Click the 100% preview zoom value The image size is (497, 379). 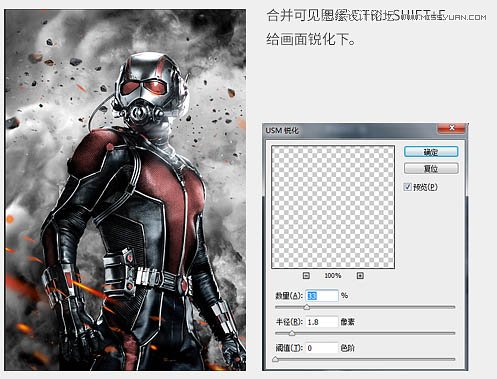333,276
